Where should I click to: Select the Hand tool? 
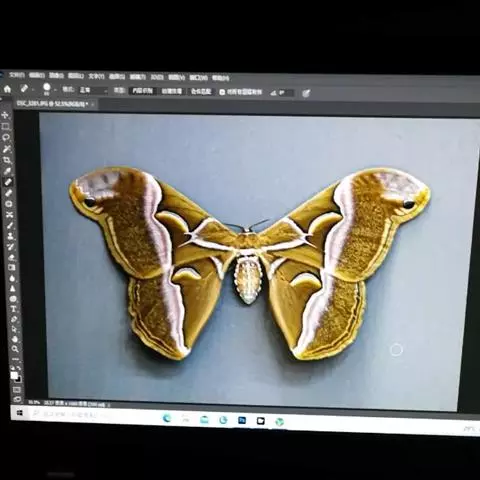[x=14, y=339]
